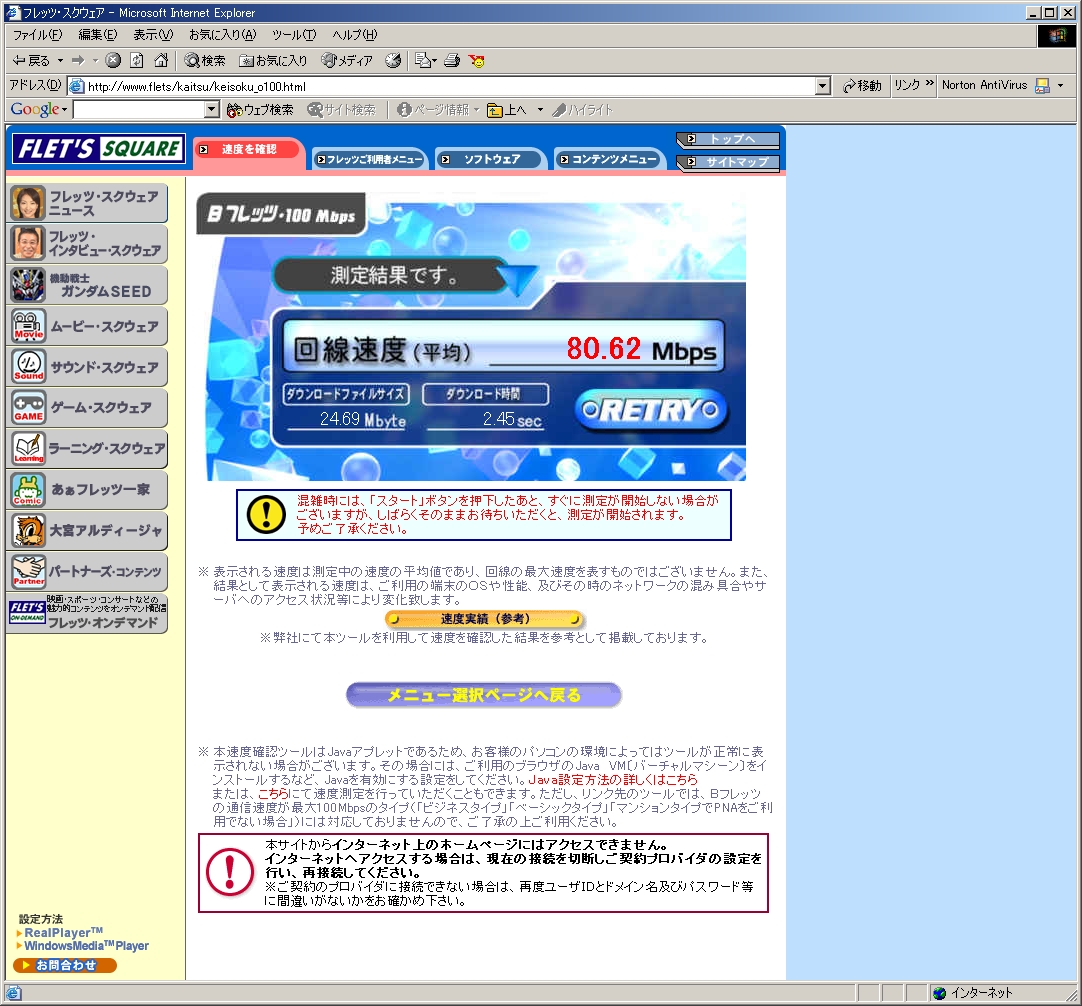Select the フレッツご利用者メニュー tab
This screenshot has height=1006, width=1082.
[370, 159]
